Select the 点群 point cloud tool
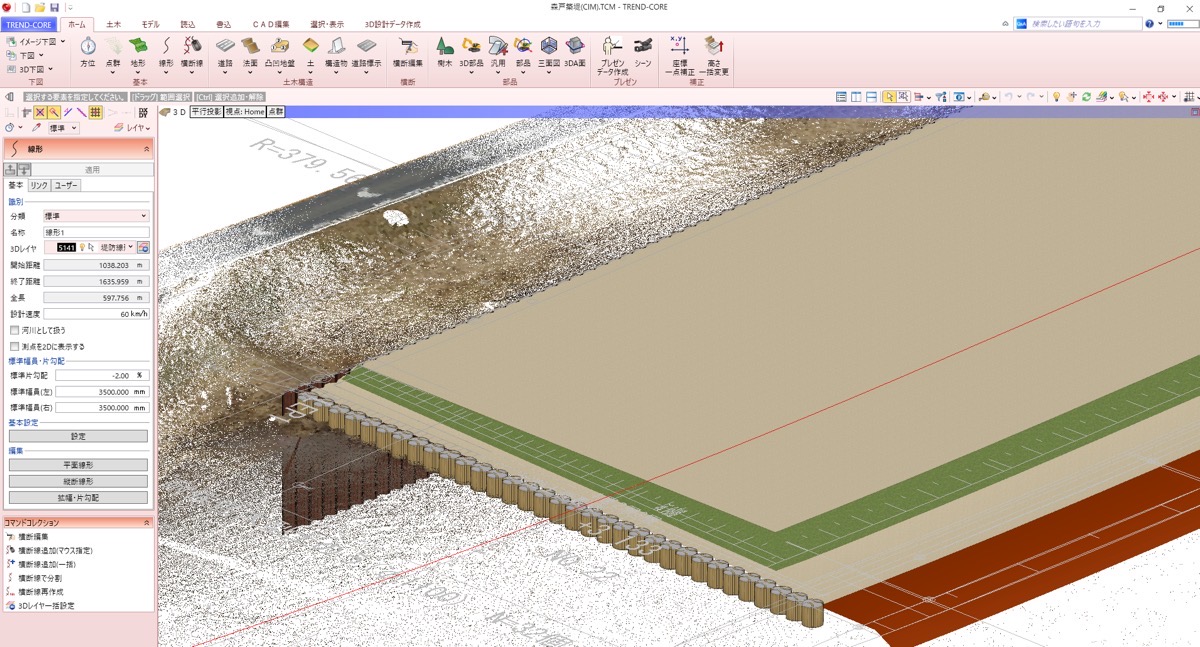Image resolution: width=1200 pixels, height=647 pixels. pos(113,47)
